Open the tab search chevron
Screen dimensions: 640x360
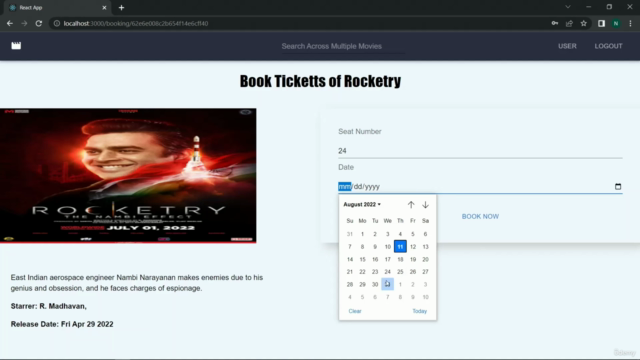tap(568, 7)
